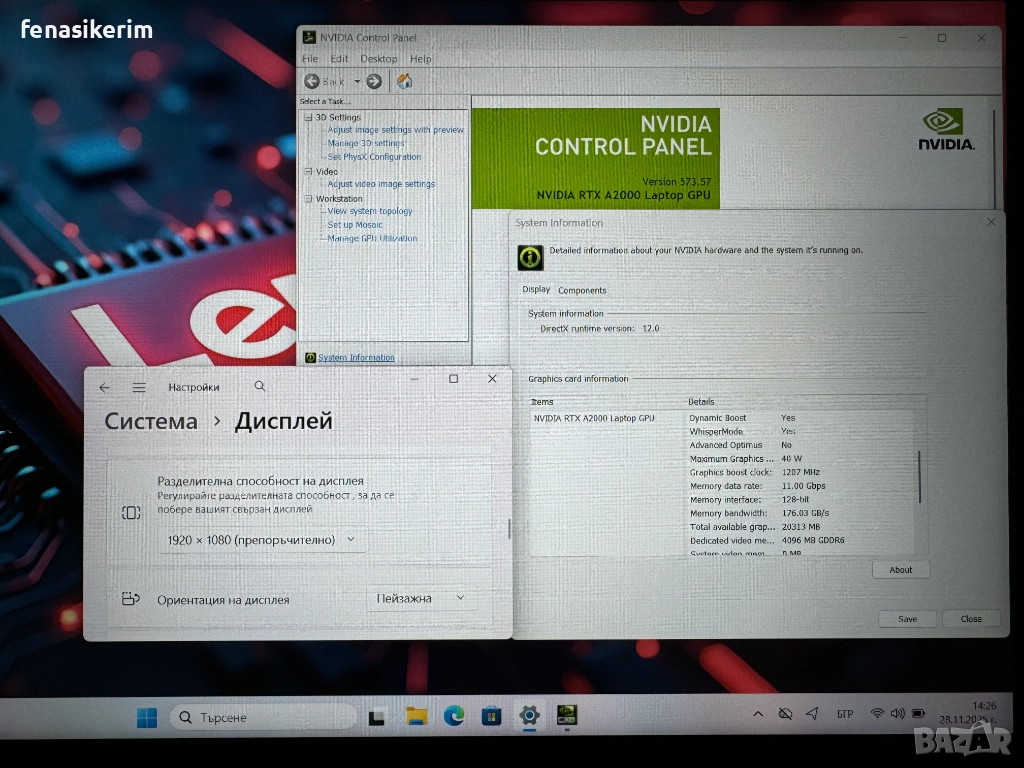Click the About button in System Information
The width and height of the screenshot is (1024, 768).
point(900,570)
